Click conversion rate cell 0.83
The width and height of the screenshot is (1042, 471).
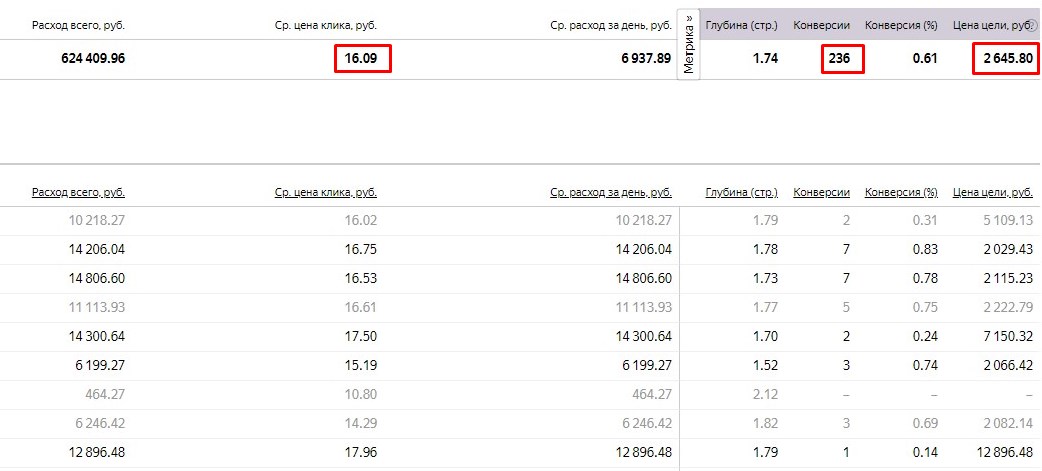(926, 250)
